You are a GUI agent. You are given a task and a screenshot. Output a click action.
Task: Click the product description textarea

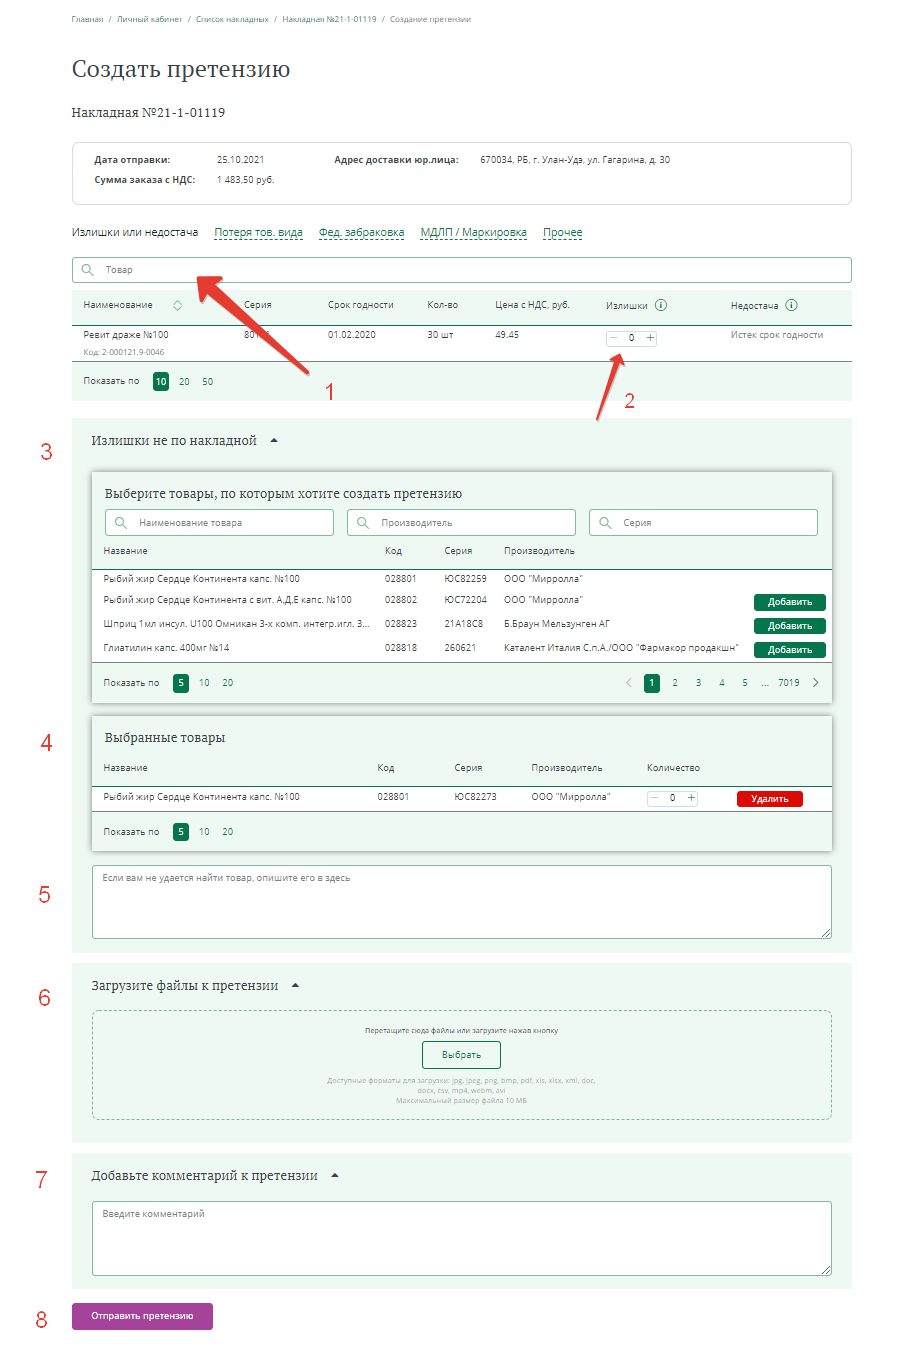coord(461,902)
